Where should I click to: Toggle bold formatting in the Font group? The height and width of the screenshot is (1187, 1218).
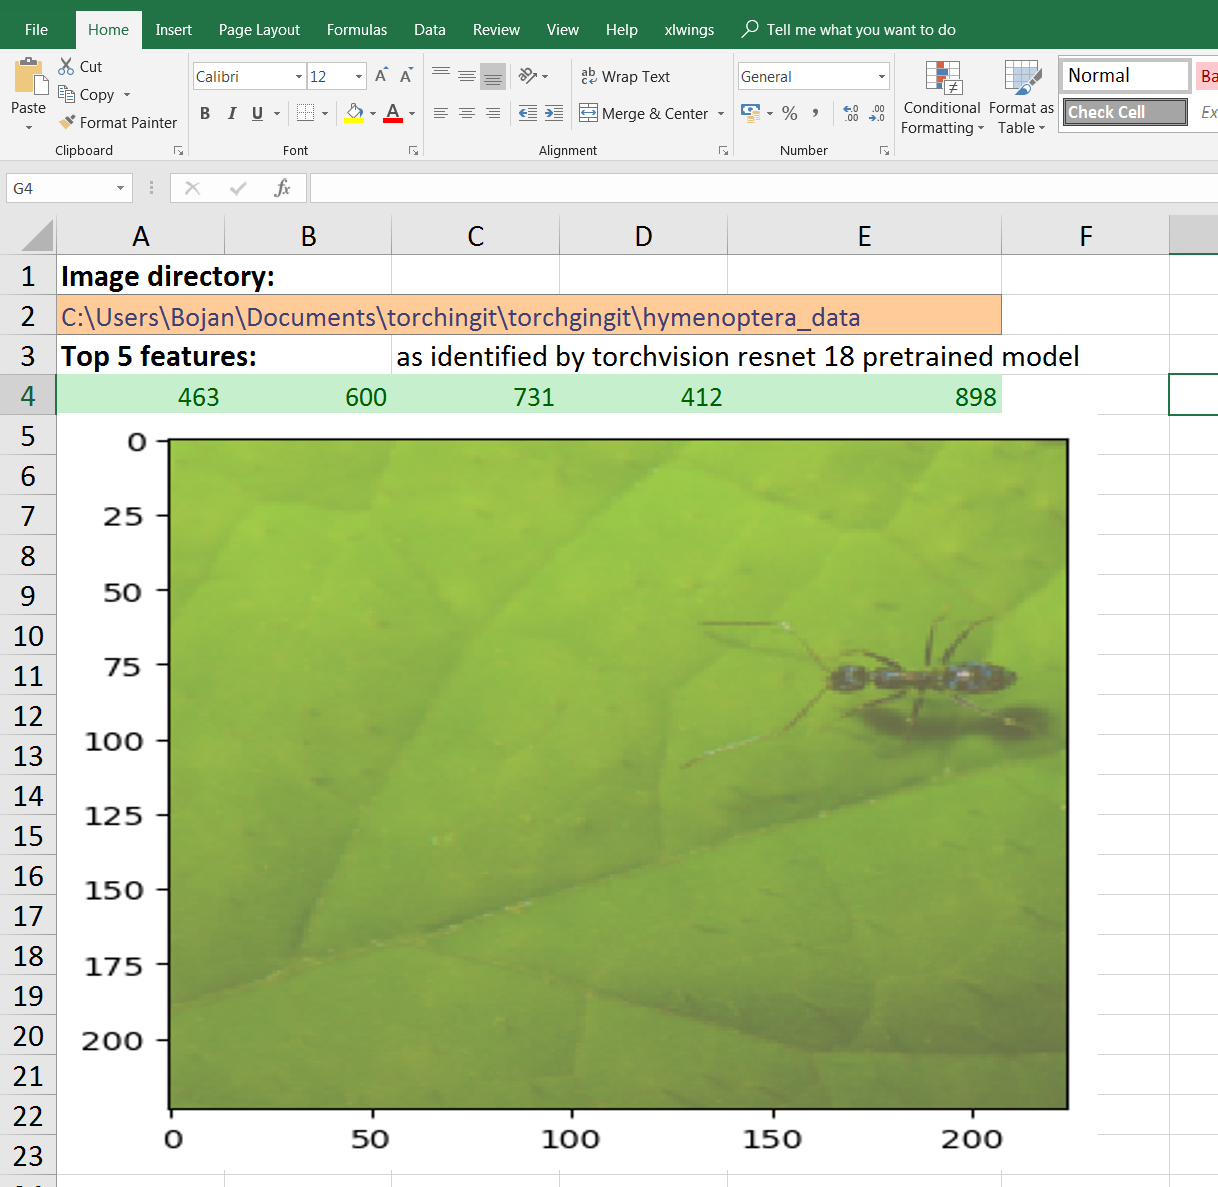pyautogui.click(x=205, y=114)
